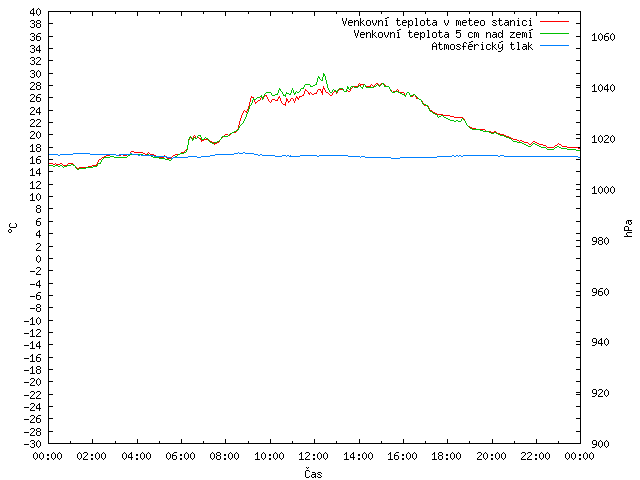Click the 04:00 time axis label
Image resolution: width=640 pixels, height=480 pixels.
136,456
